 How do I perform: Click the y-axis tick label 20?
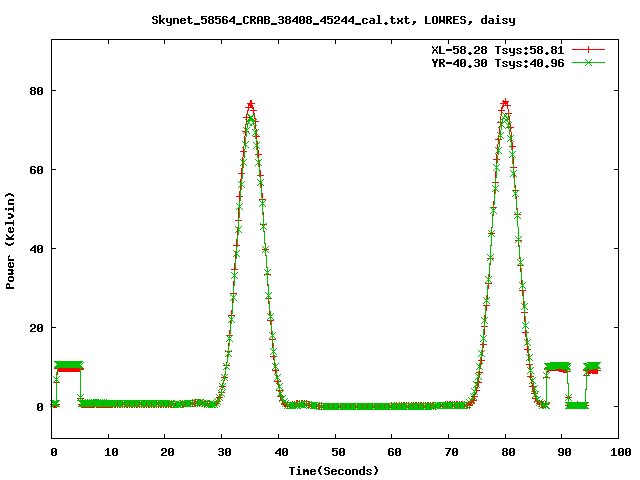pyautogui.click(x=36, y=328)
